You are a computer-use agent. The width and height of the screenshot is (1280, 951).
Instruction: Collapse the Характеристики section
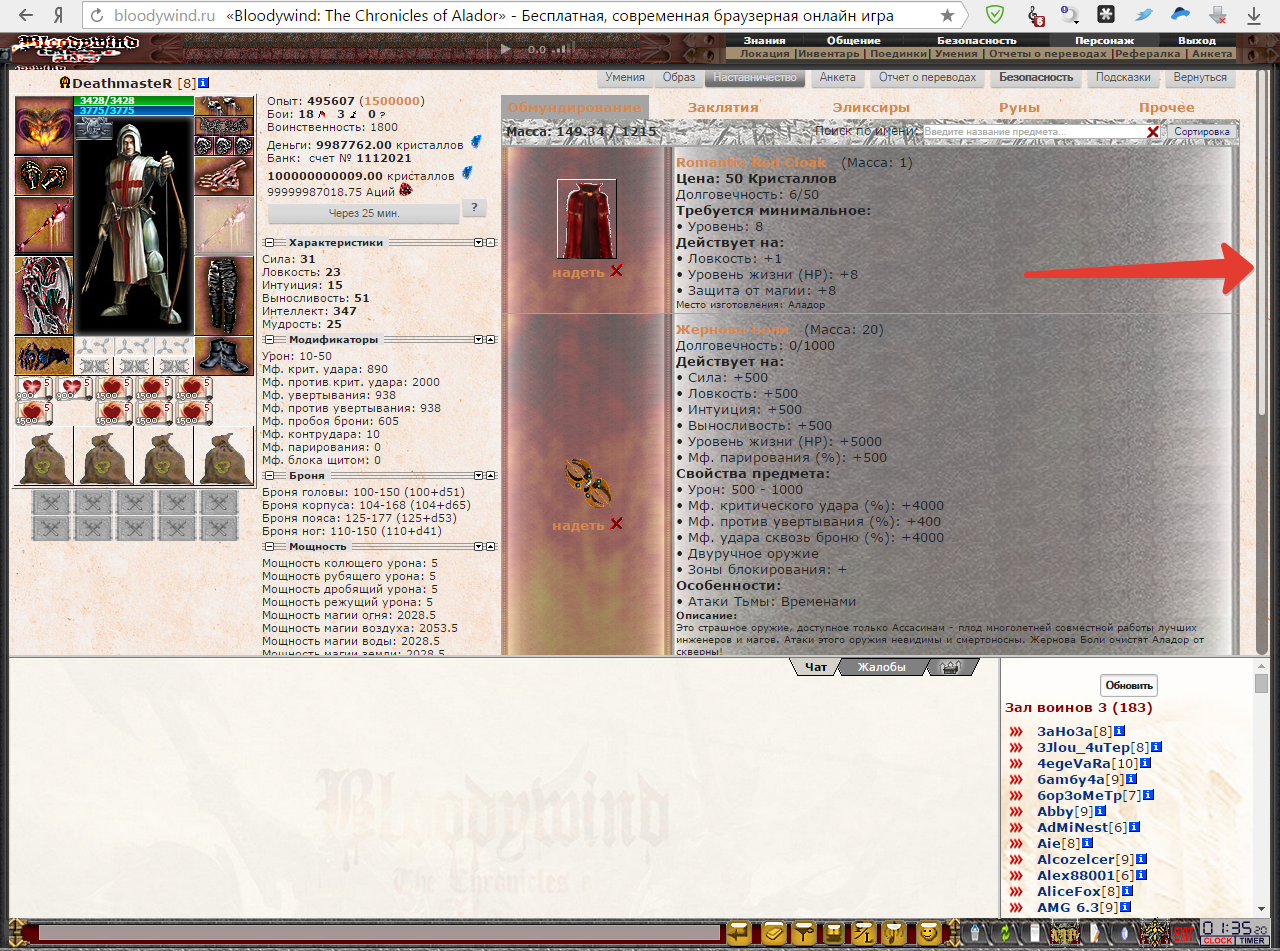[269, 243]
